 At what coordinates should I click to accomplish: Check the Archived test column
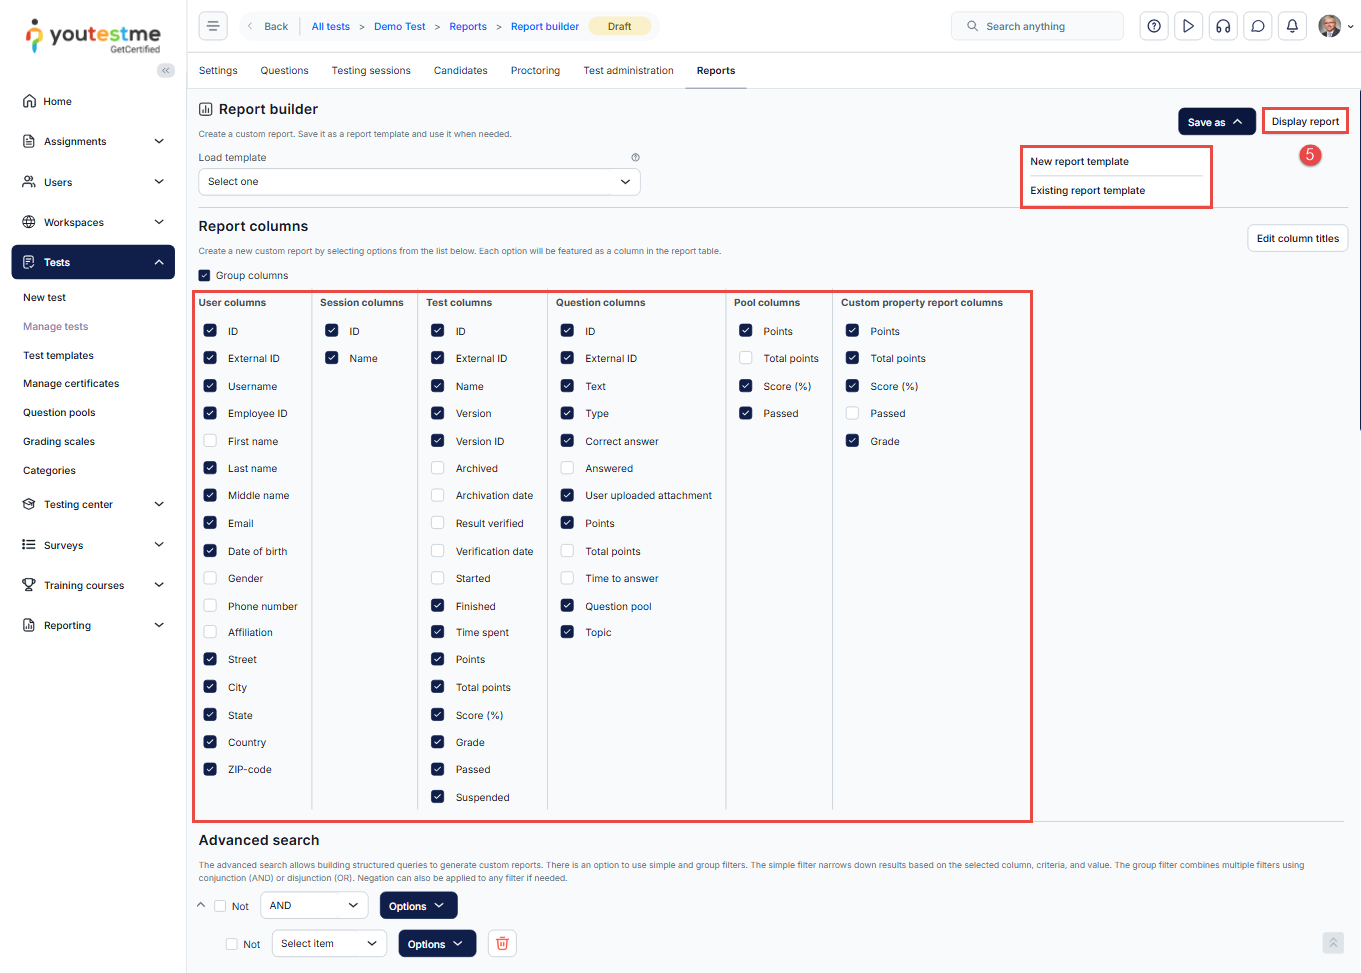[x=438, y=468]
